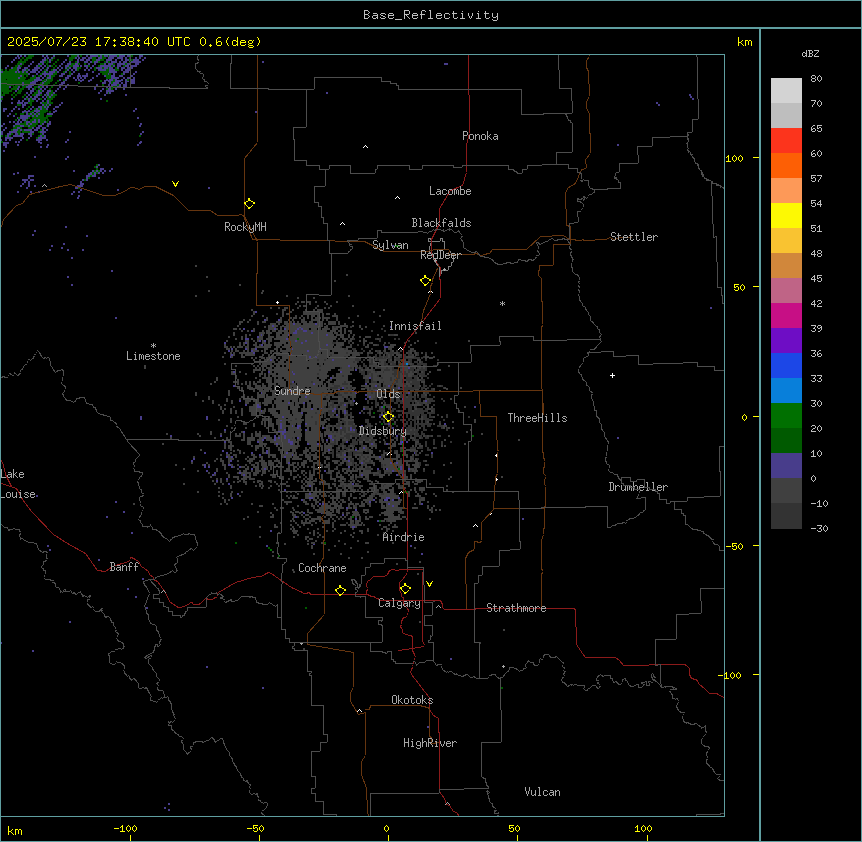Click the Strathmore label

(x=516, y=608)
